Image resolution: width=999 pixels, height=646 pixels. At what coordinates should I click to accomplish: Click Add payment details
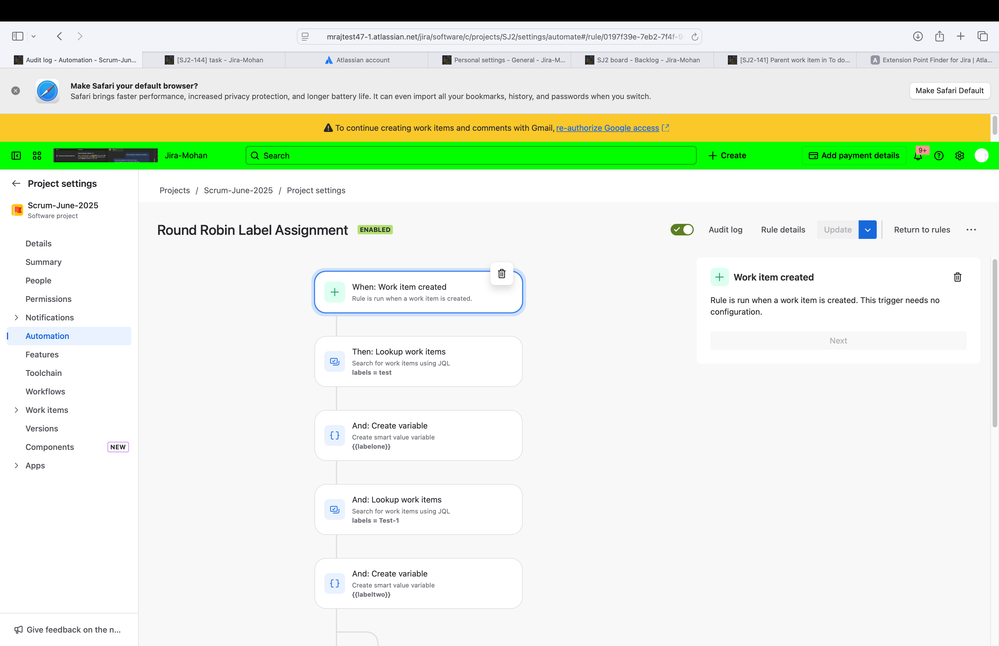tap(854, 155)
